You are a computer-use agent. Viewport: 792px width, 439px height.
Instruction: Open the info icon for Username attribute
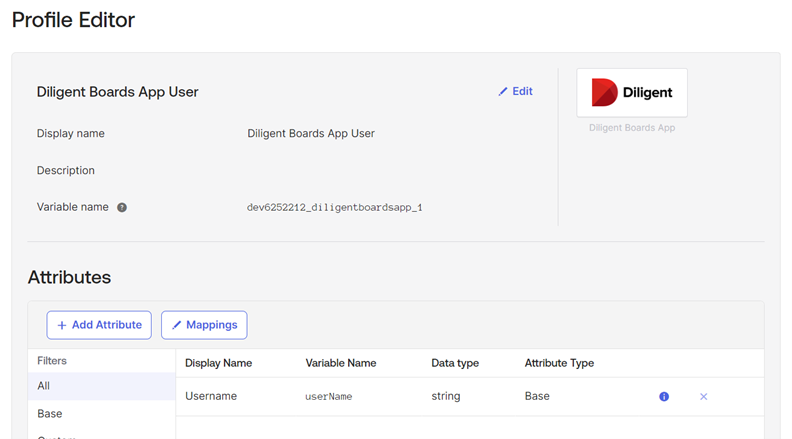click(x=664, y=397)
